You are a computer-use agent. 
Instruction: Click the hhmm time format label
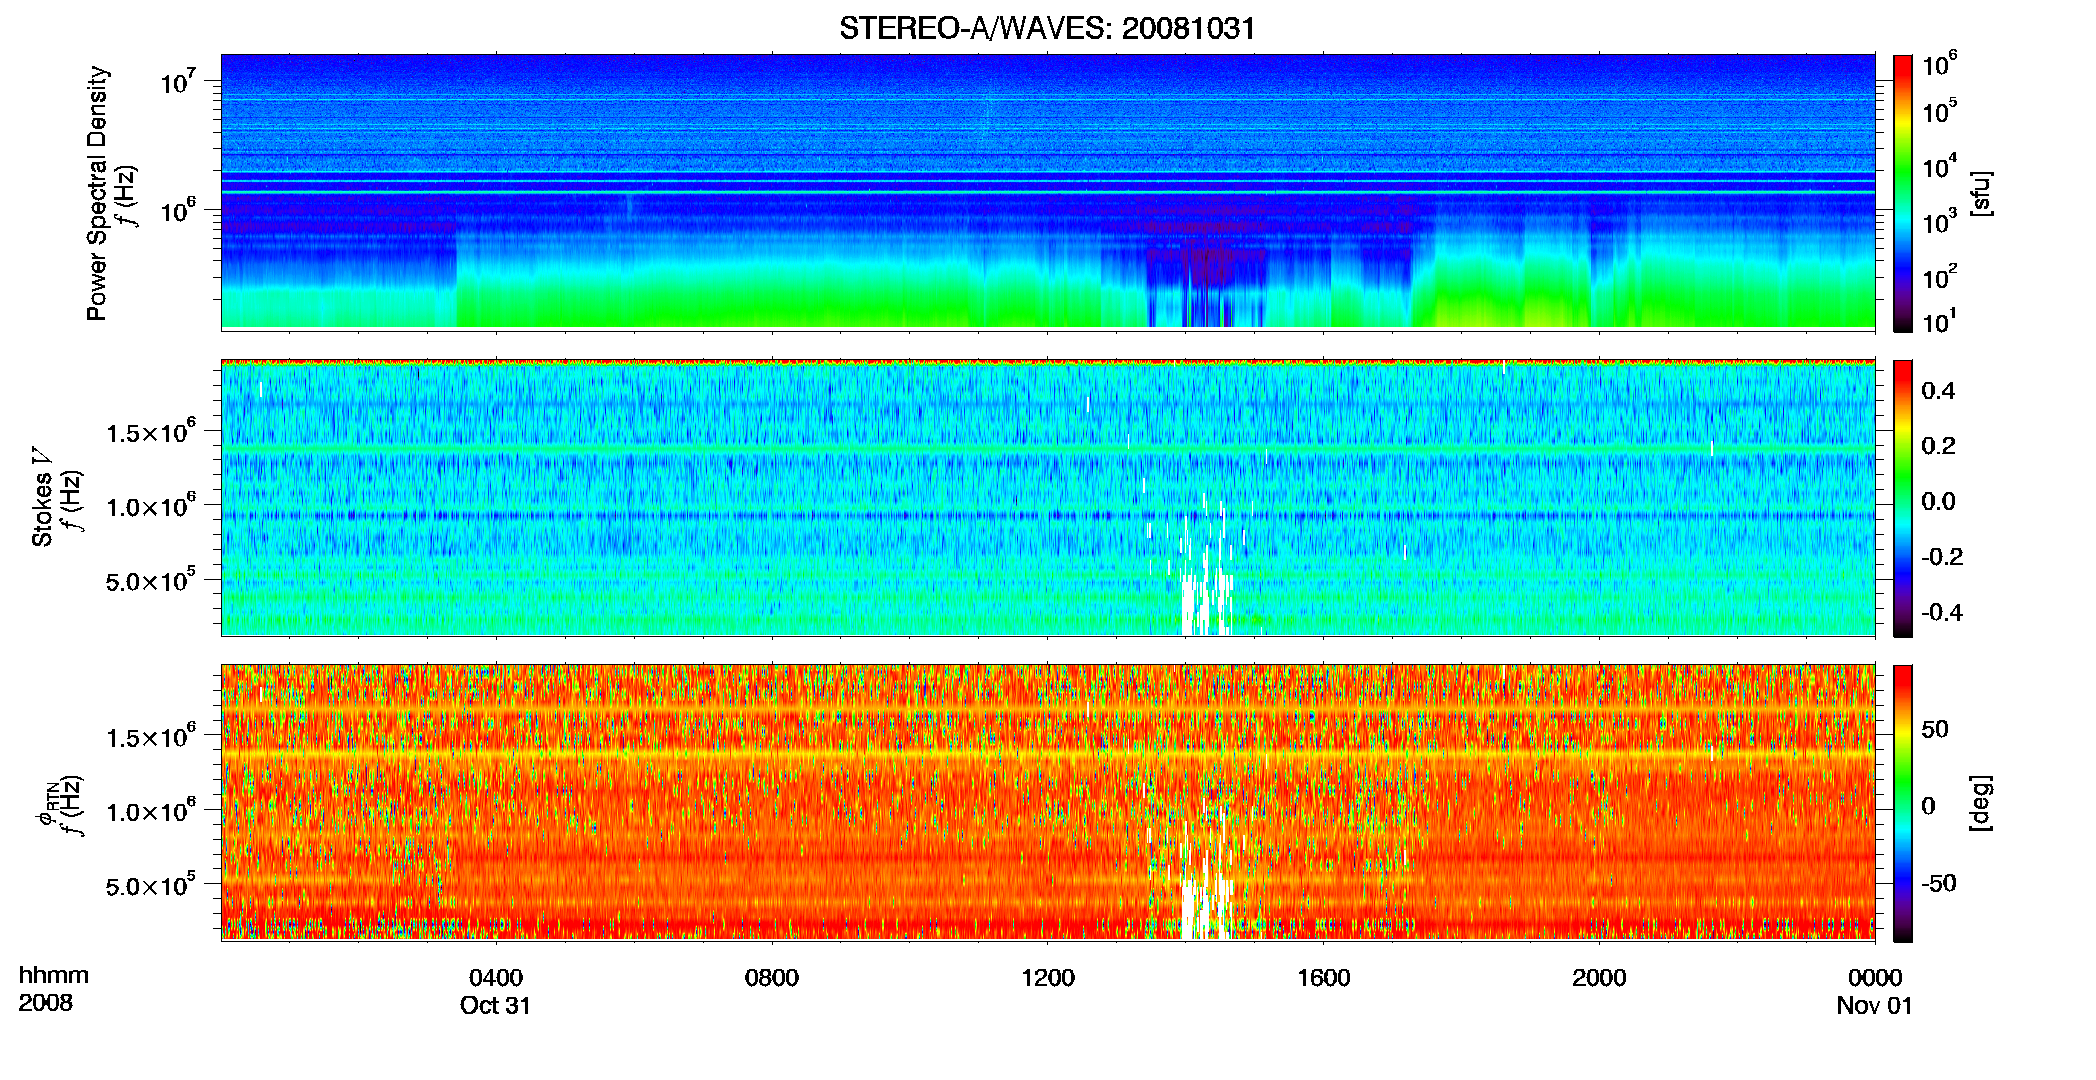click(54, 975)
